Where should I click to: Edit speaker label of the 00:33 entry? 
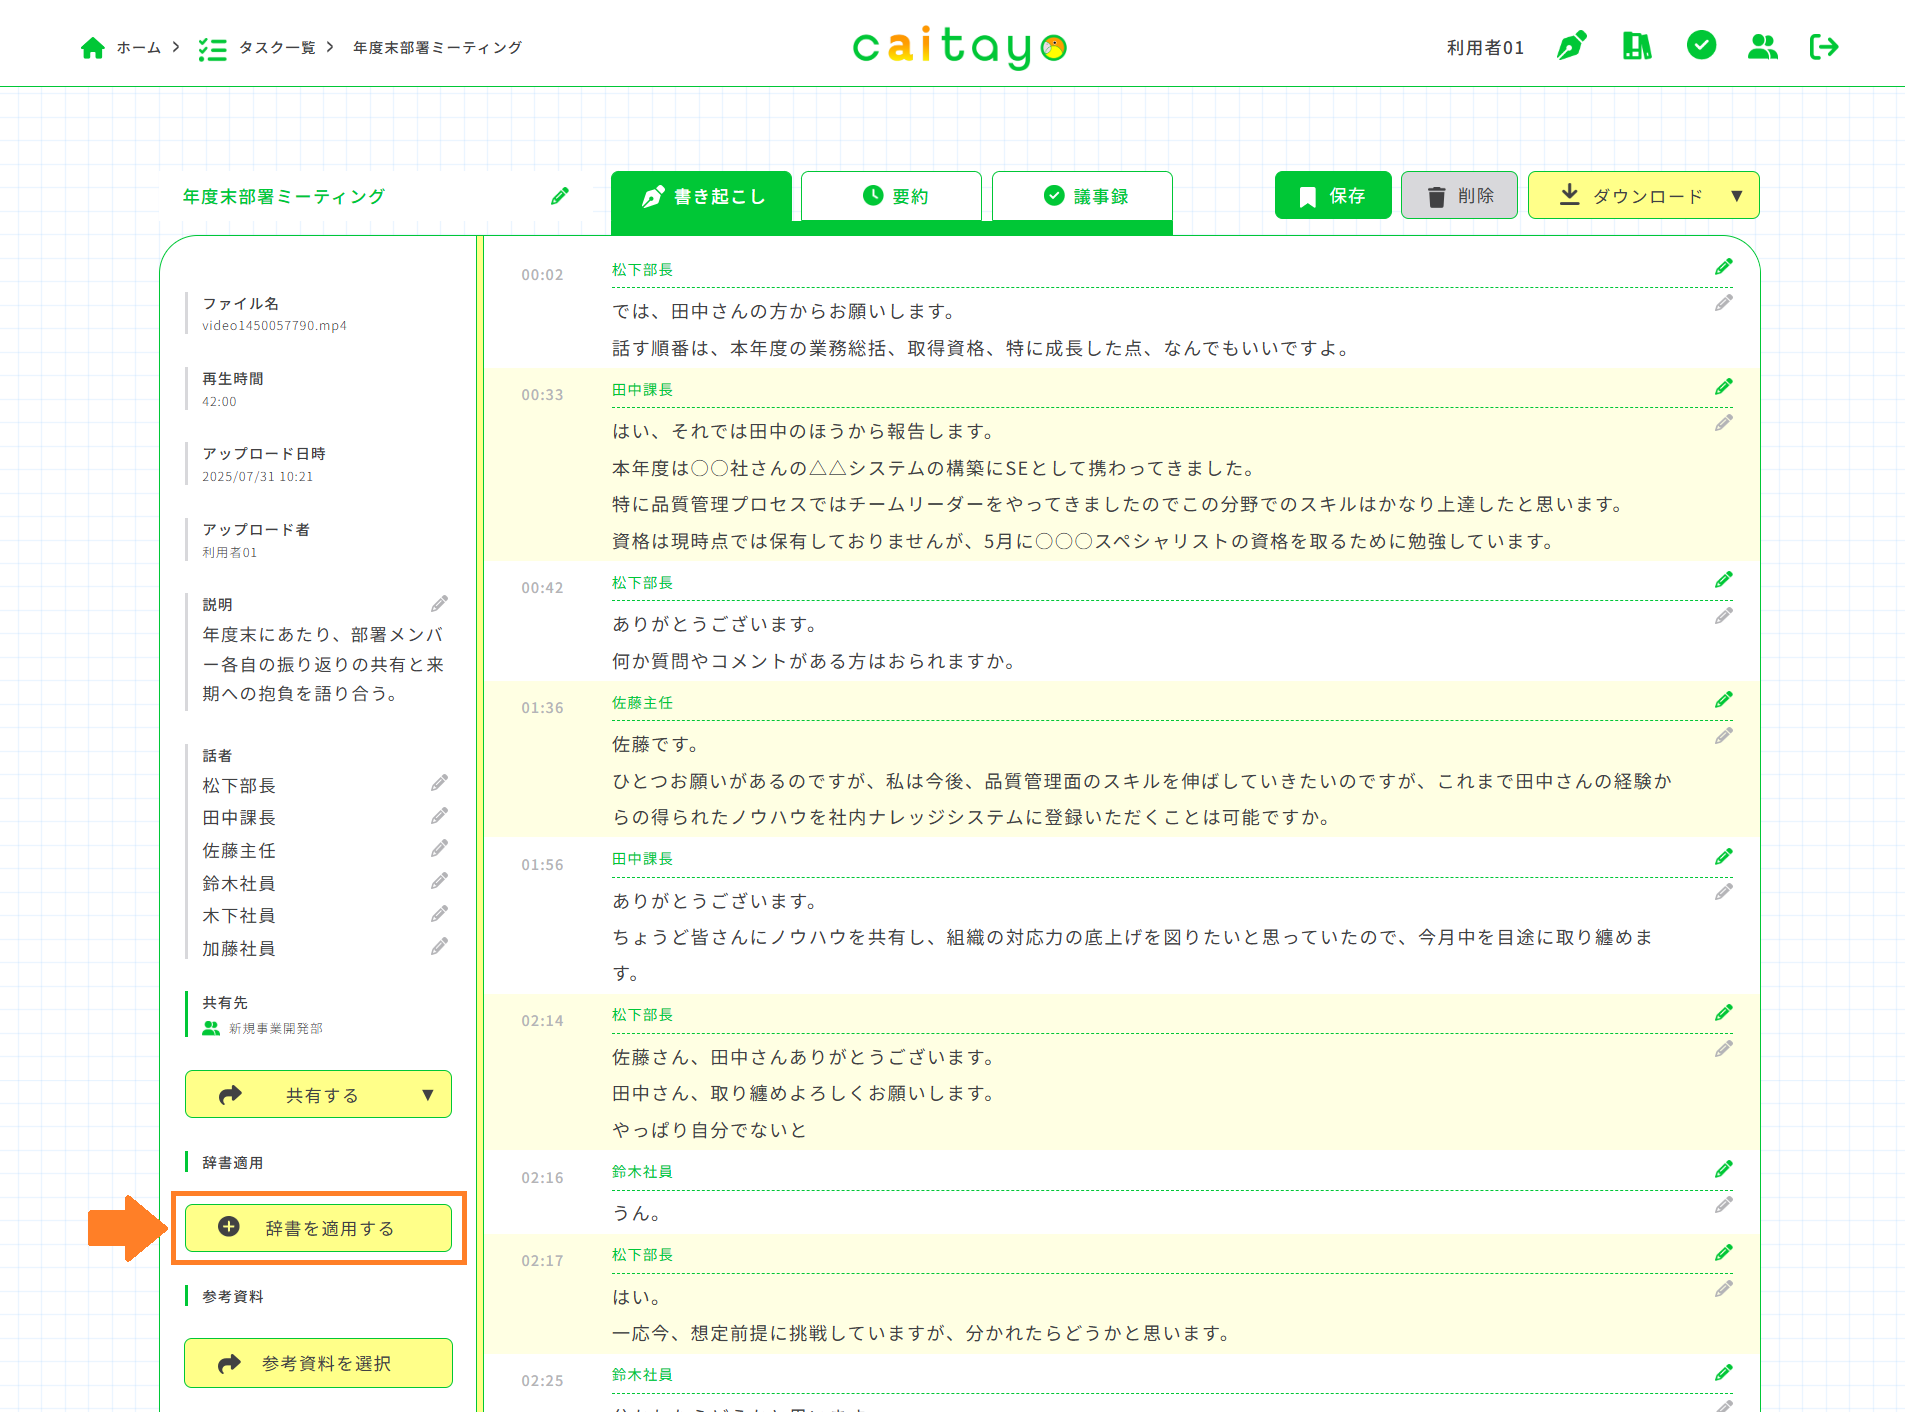pos(1723,387)
